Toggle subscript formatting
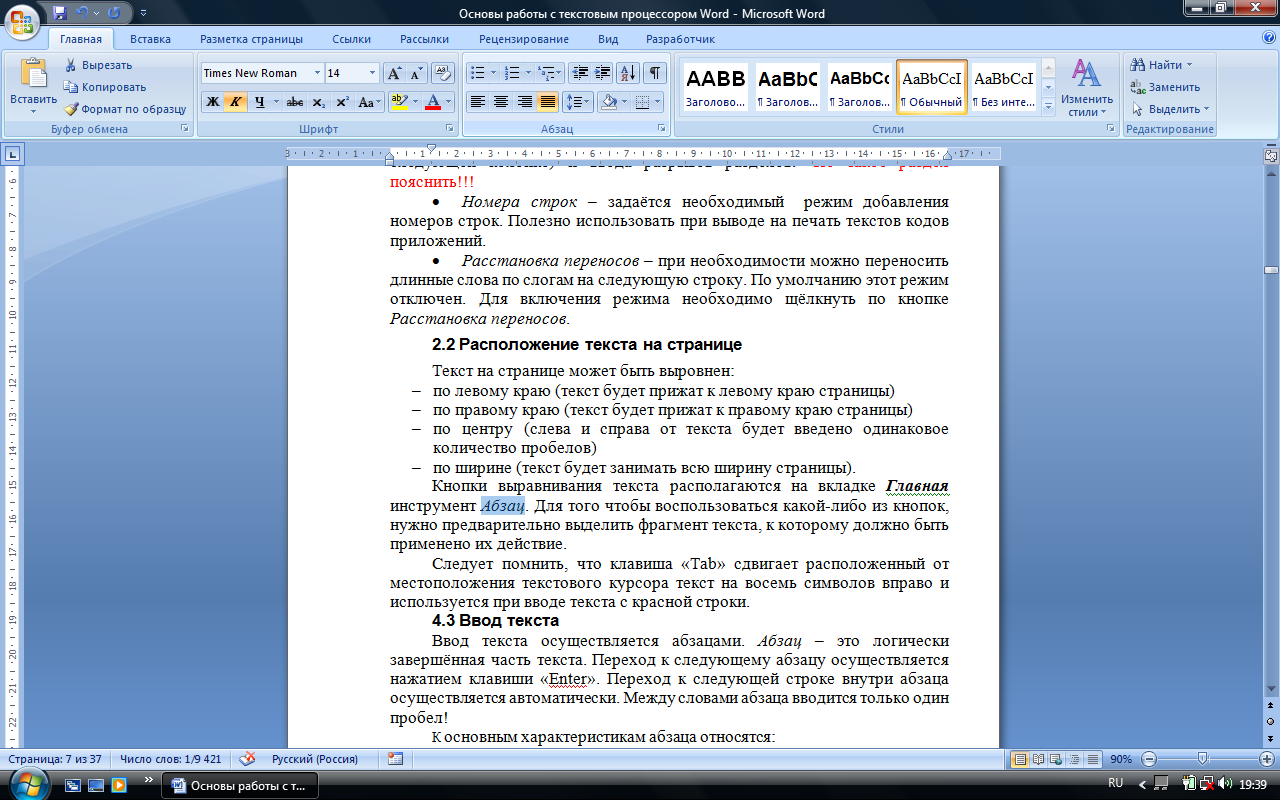 click(318, 102)
